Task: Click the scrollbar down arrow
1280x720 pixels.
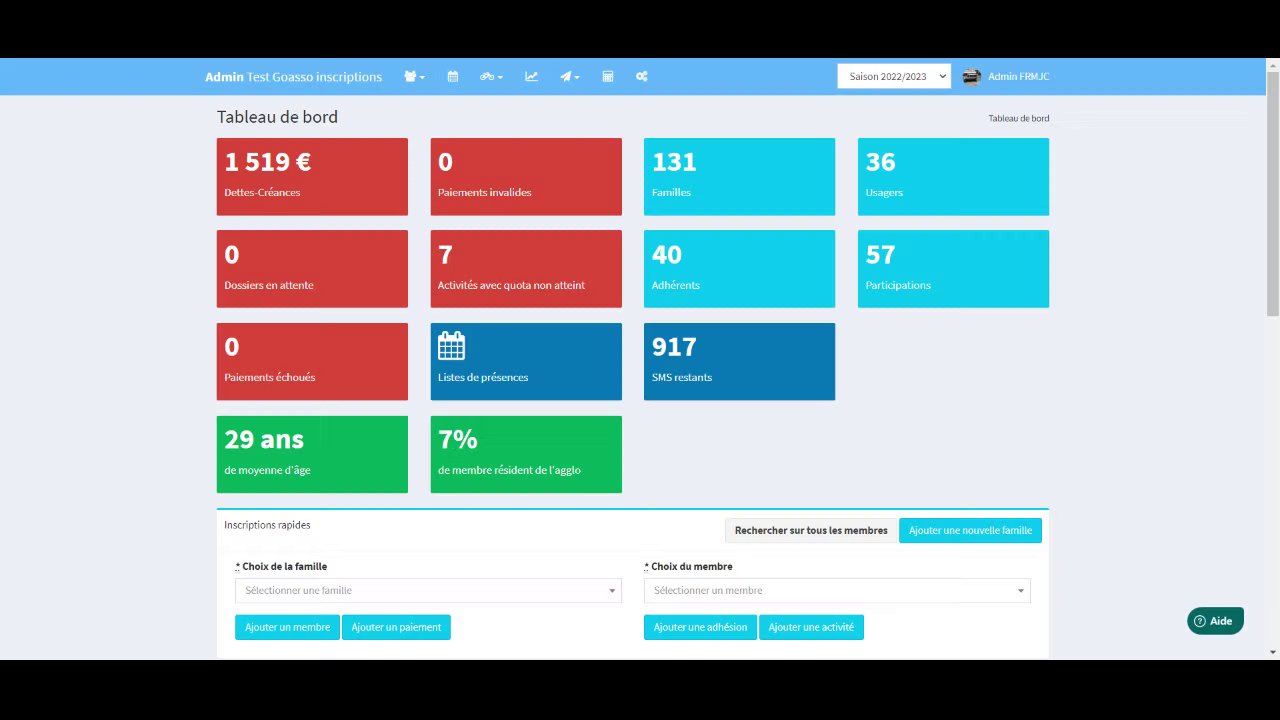Action: pyautogui.click(x=1273, y=652)
